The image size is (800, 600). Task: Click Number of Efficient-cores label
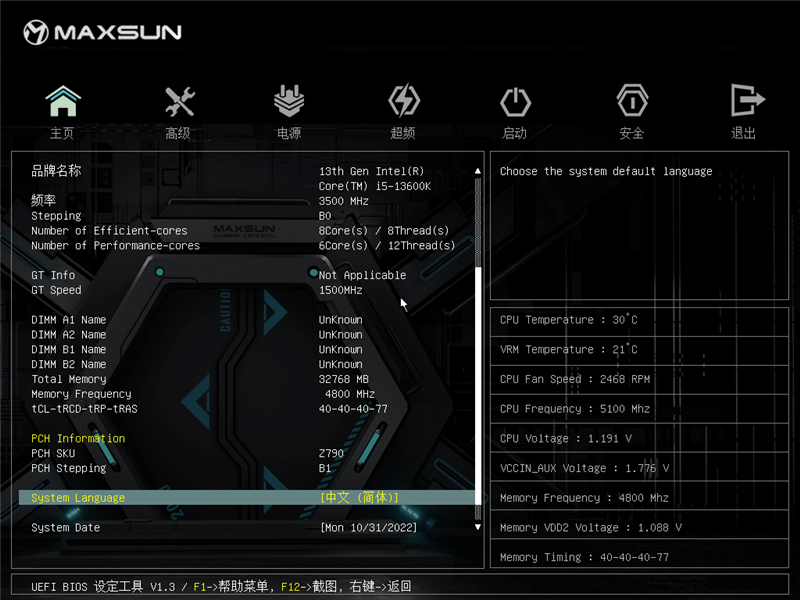[x=109, y=231]
